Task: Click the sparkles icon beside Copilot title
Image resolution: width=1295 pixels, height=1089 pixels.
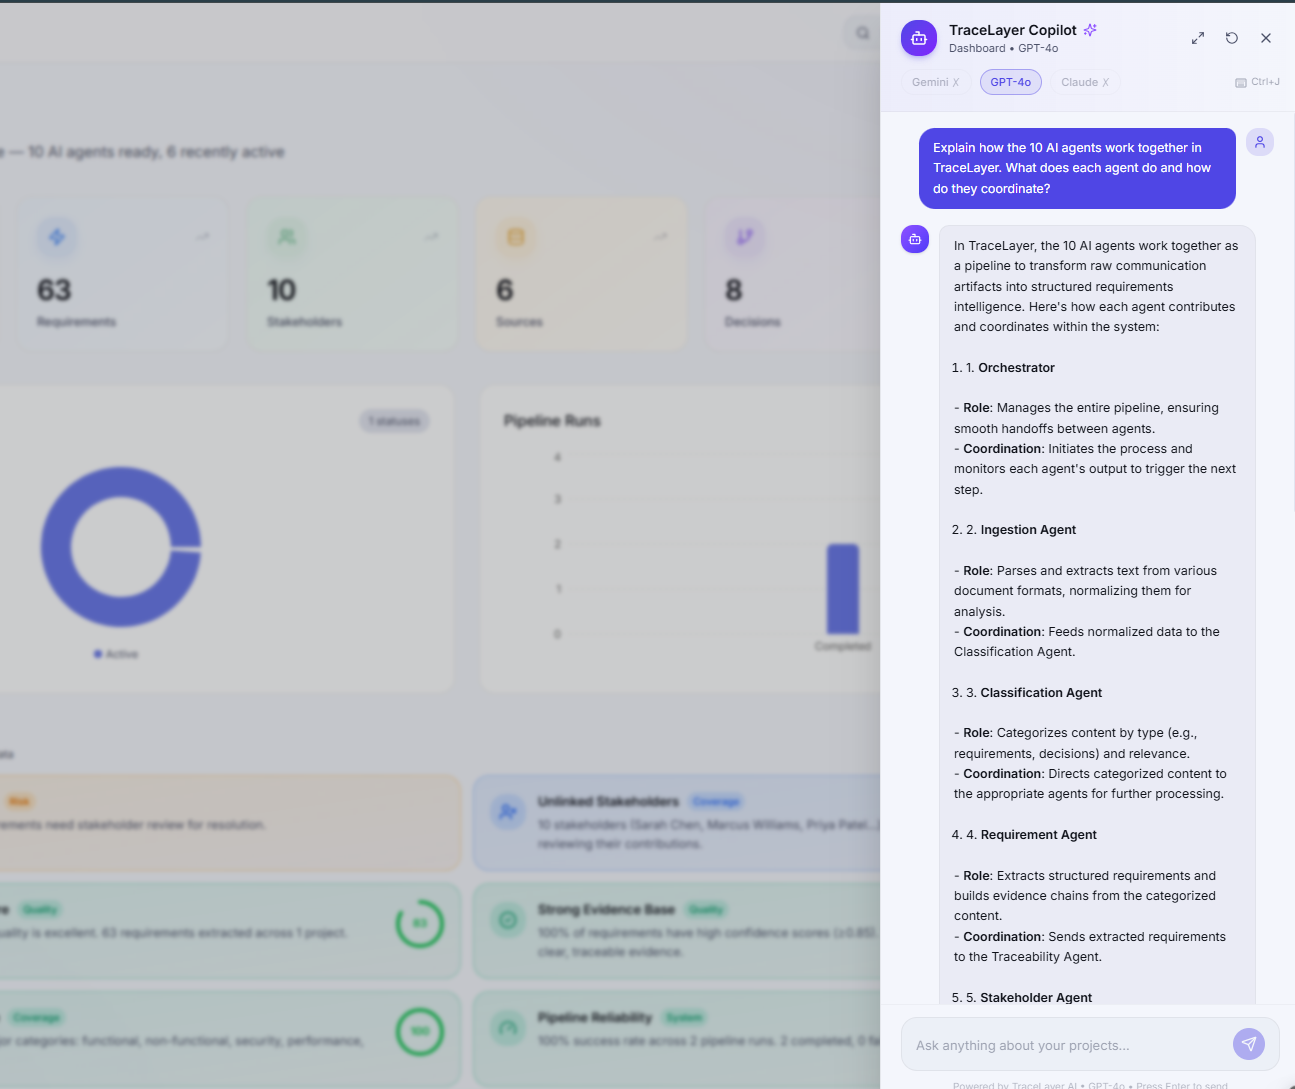Action: [1090, 30]
